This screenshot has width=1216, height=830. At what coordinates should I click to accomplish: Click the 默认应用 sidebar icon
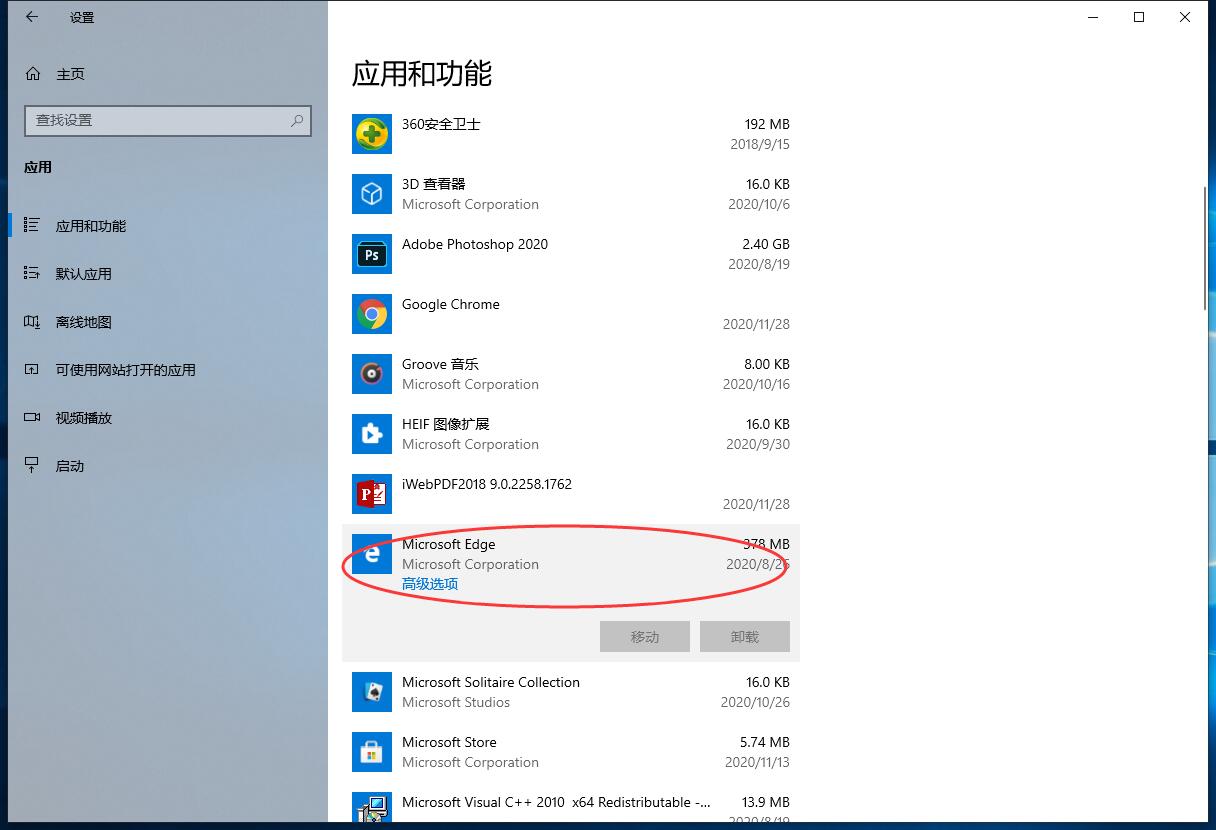(32, 274)
